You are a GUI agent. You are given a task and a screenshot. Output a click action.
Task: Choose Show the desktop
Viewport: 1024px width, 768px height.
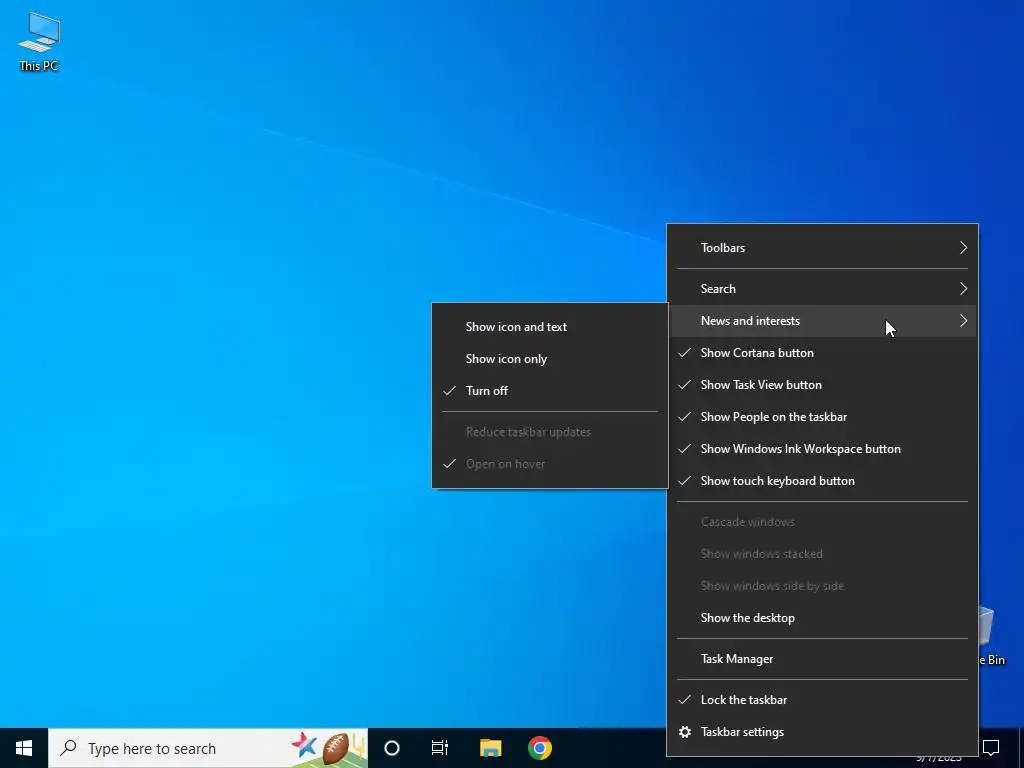click(x=822, y=618)
